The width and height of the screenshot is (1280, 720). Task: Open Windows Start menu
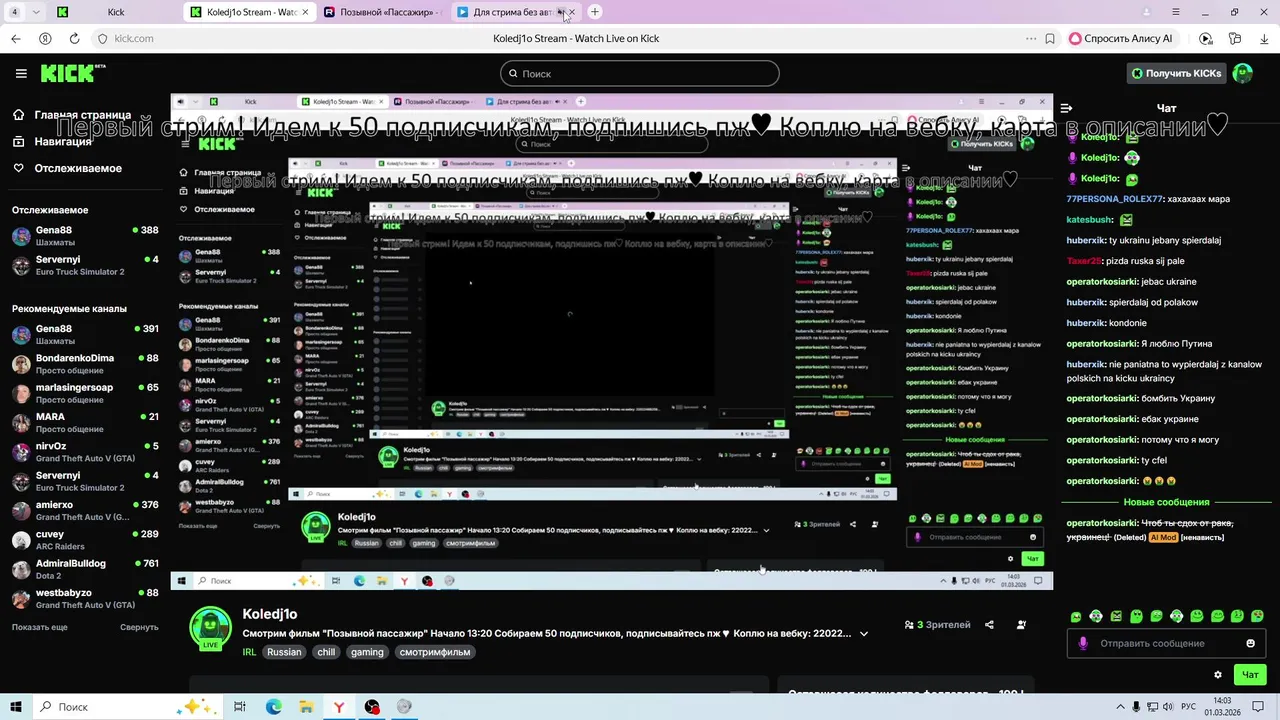coord(16,706)
